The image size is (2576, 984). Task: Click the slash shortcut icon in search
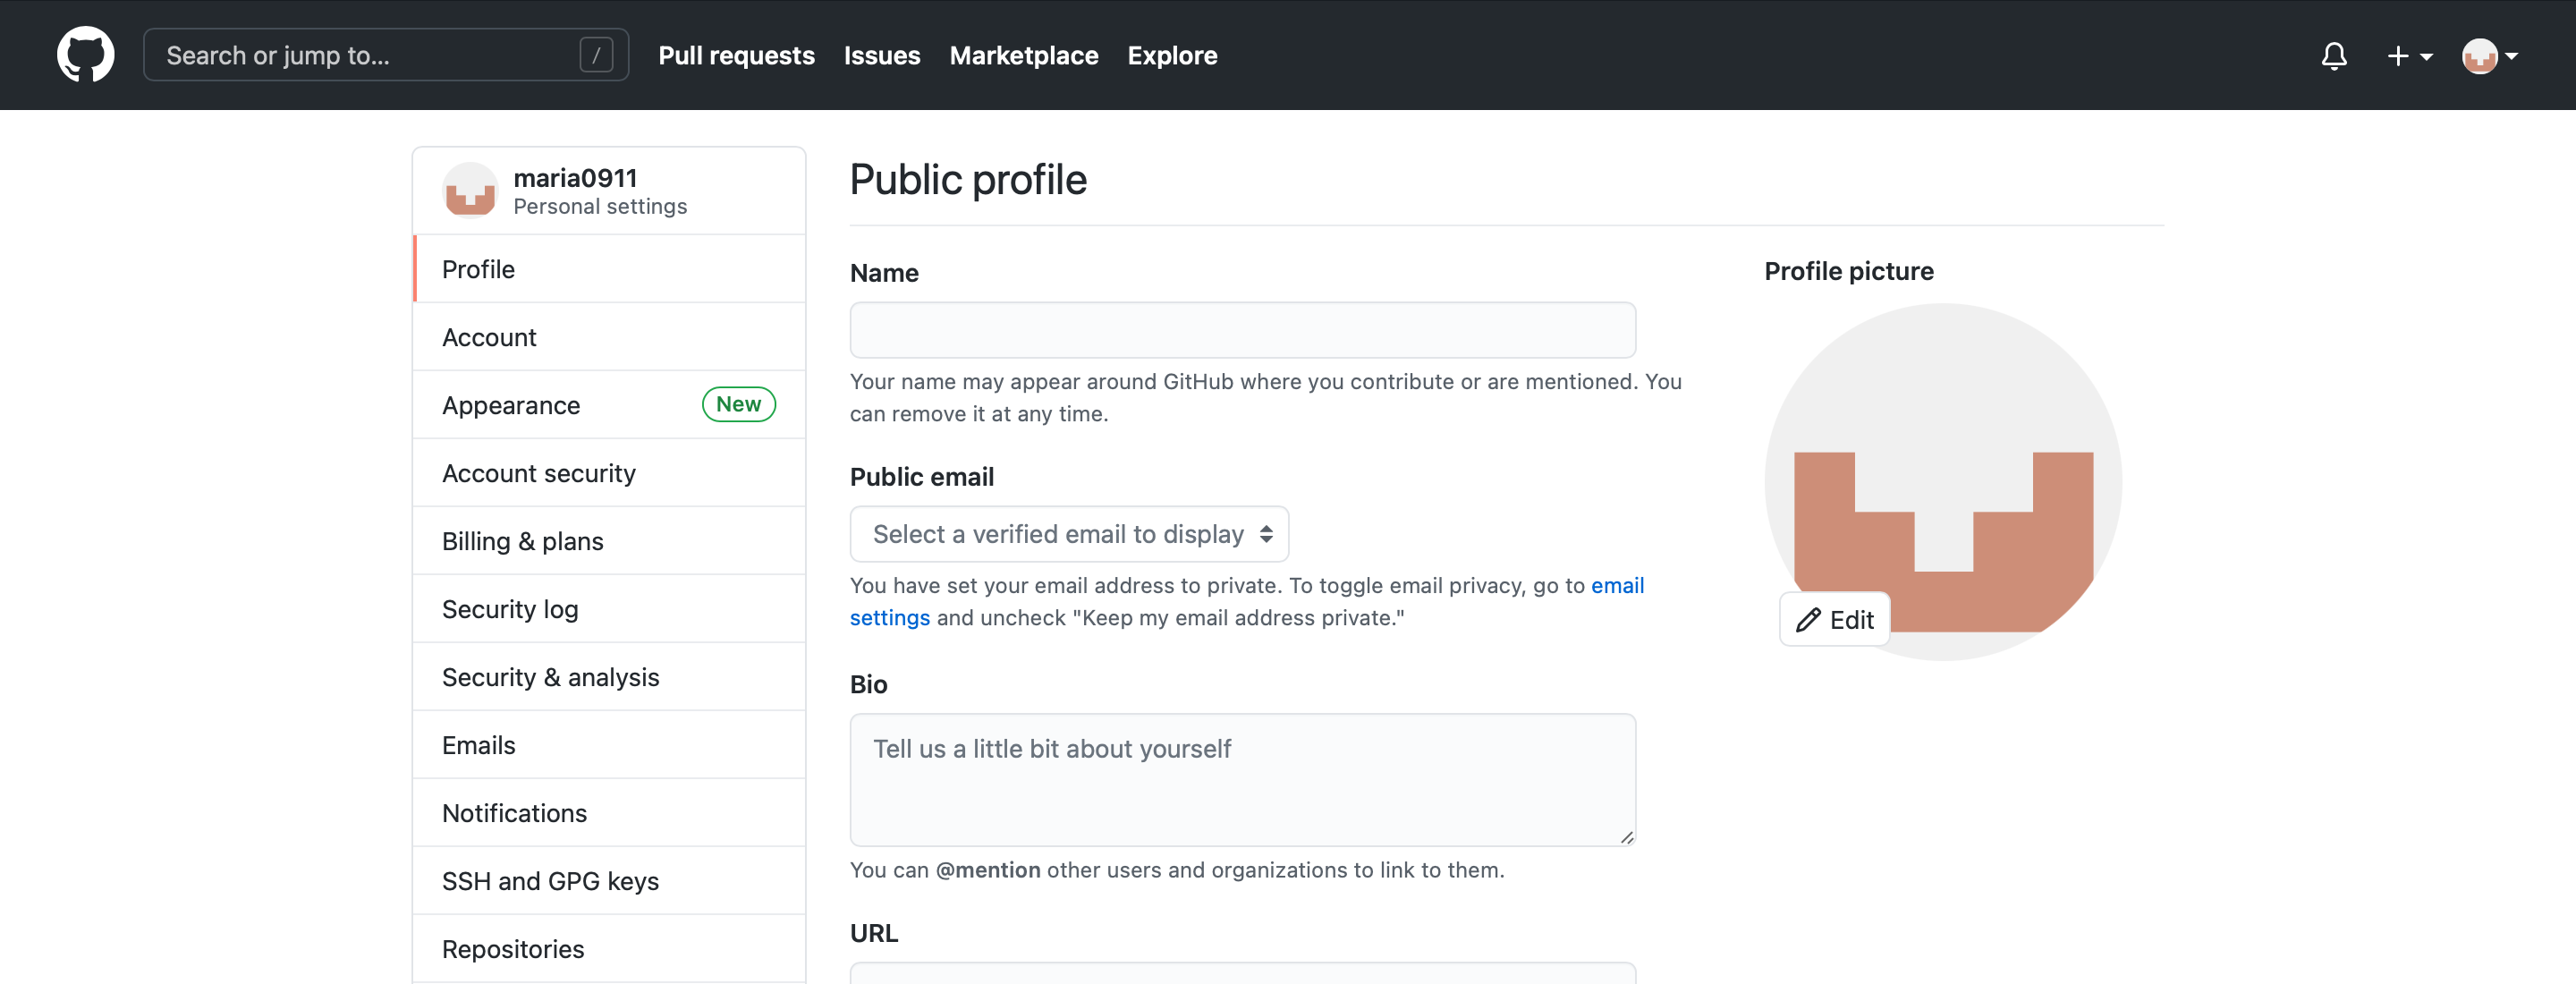tap(596, 55)
